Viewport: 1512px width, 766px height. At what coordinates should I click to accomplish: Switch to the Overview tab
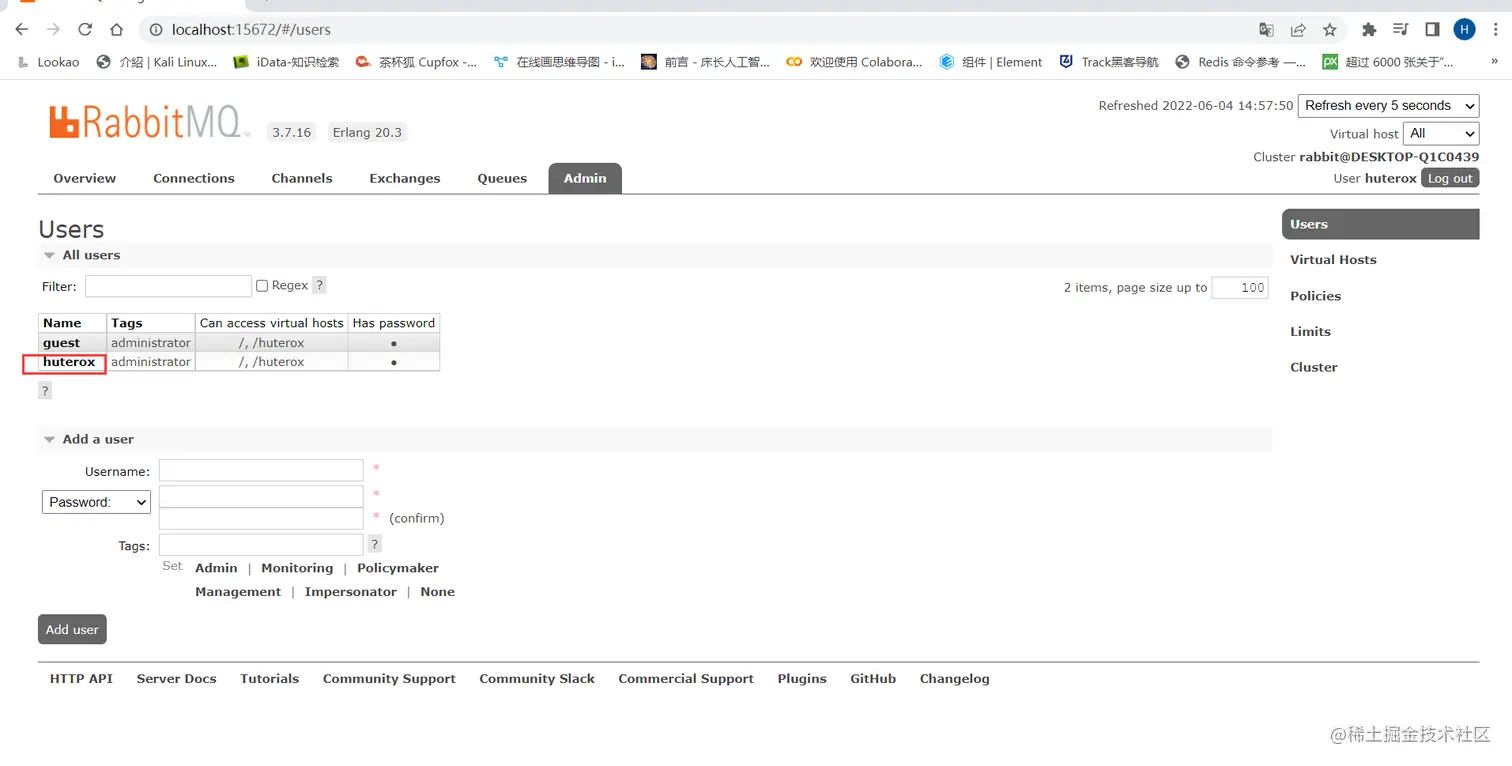tap(85, 178)
